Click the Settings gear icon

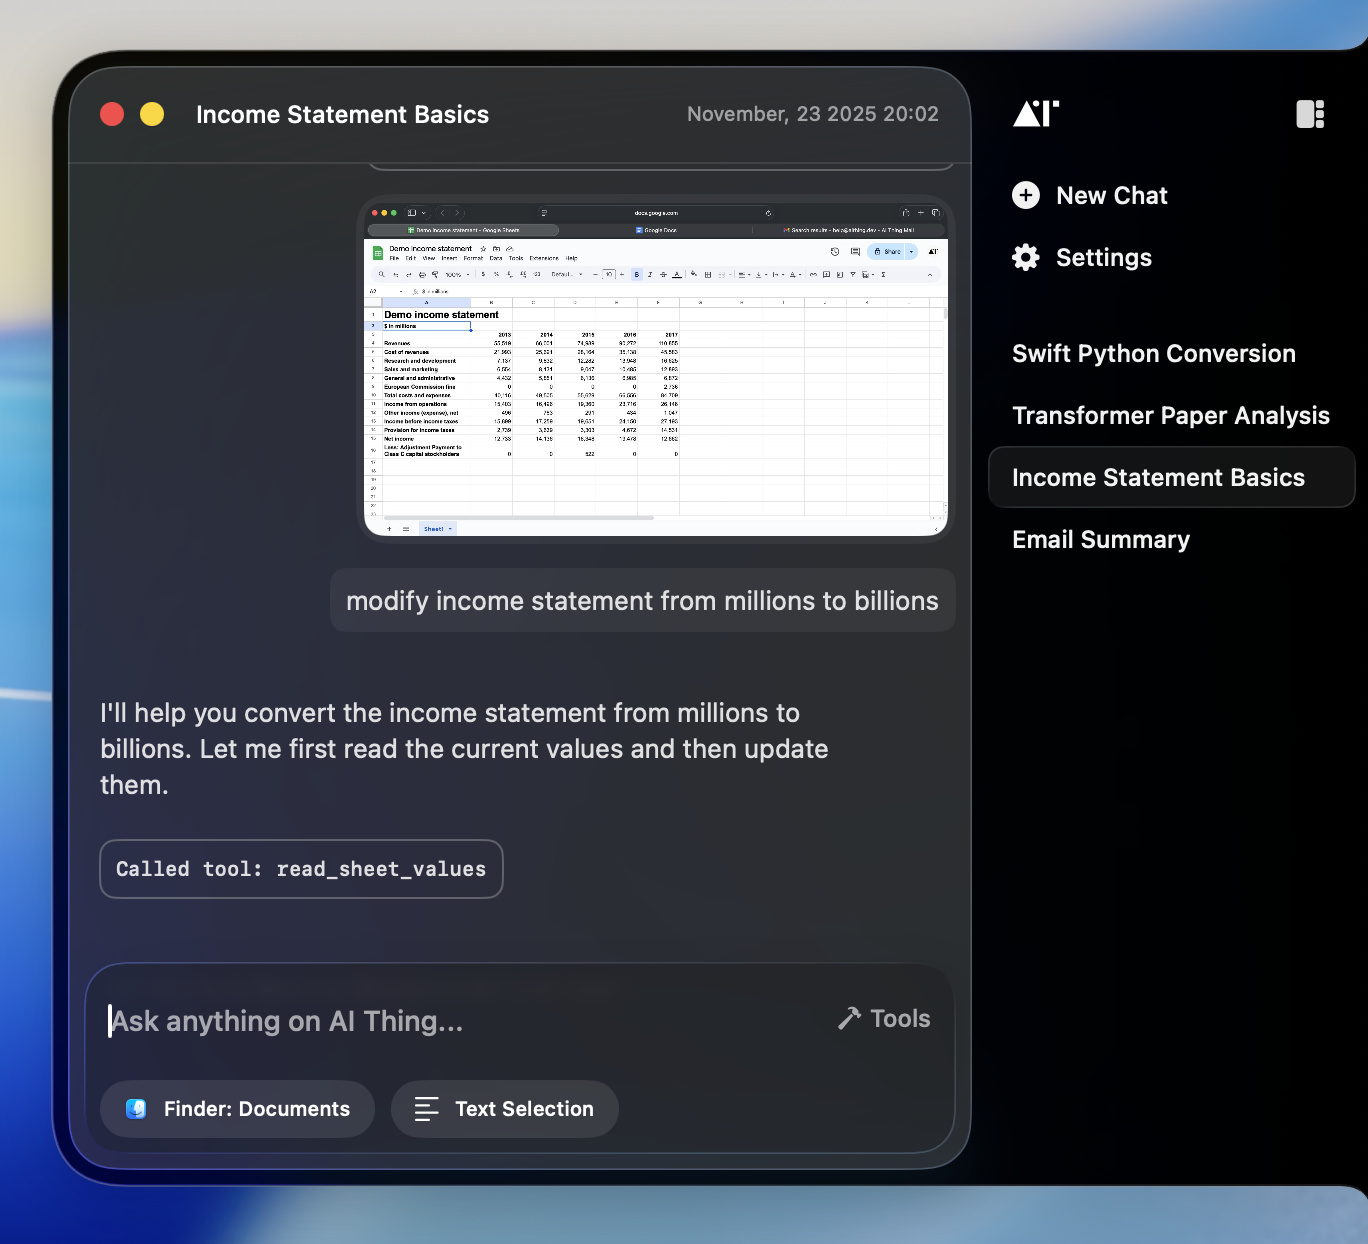coord(1026,257)
